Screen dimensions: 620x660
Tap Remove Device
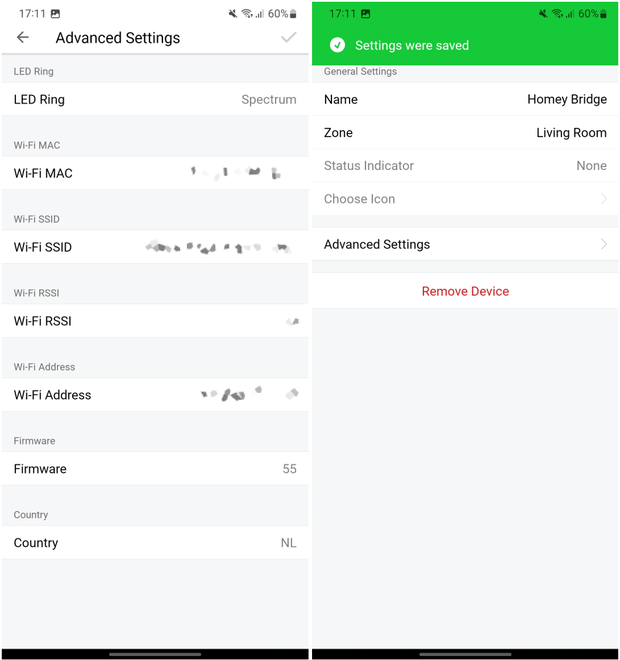coord(465,291)
